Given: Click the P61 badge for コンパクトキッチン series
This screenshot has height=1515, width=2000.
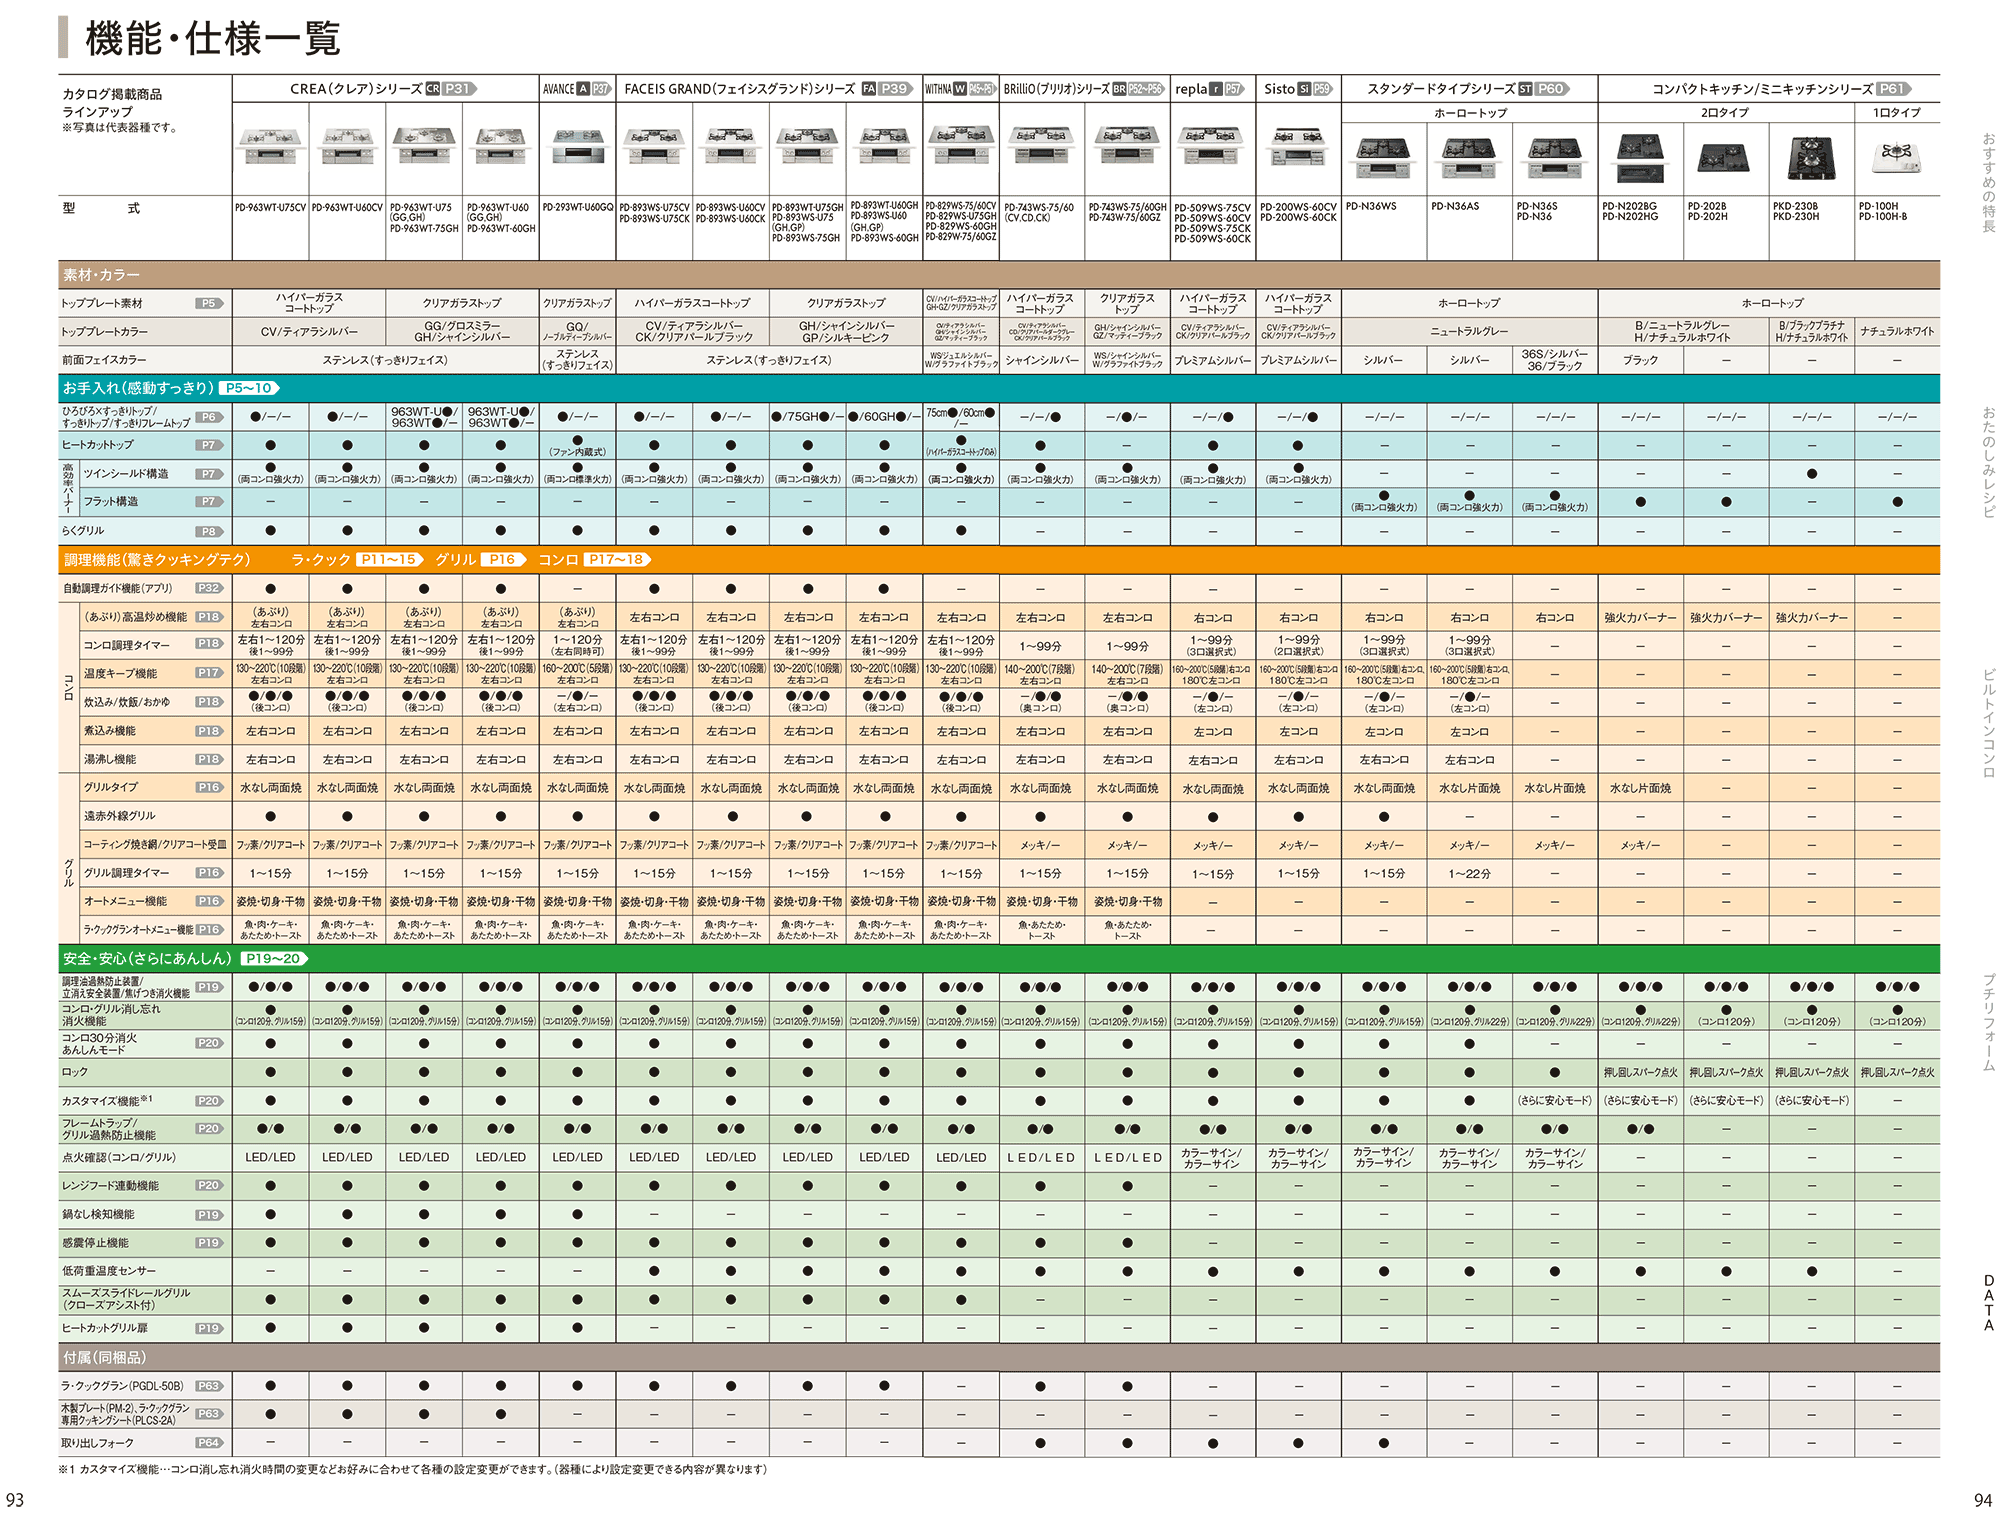Looking at the screenshot, I should point(1892,89).
